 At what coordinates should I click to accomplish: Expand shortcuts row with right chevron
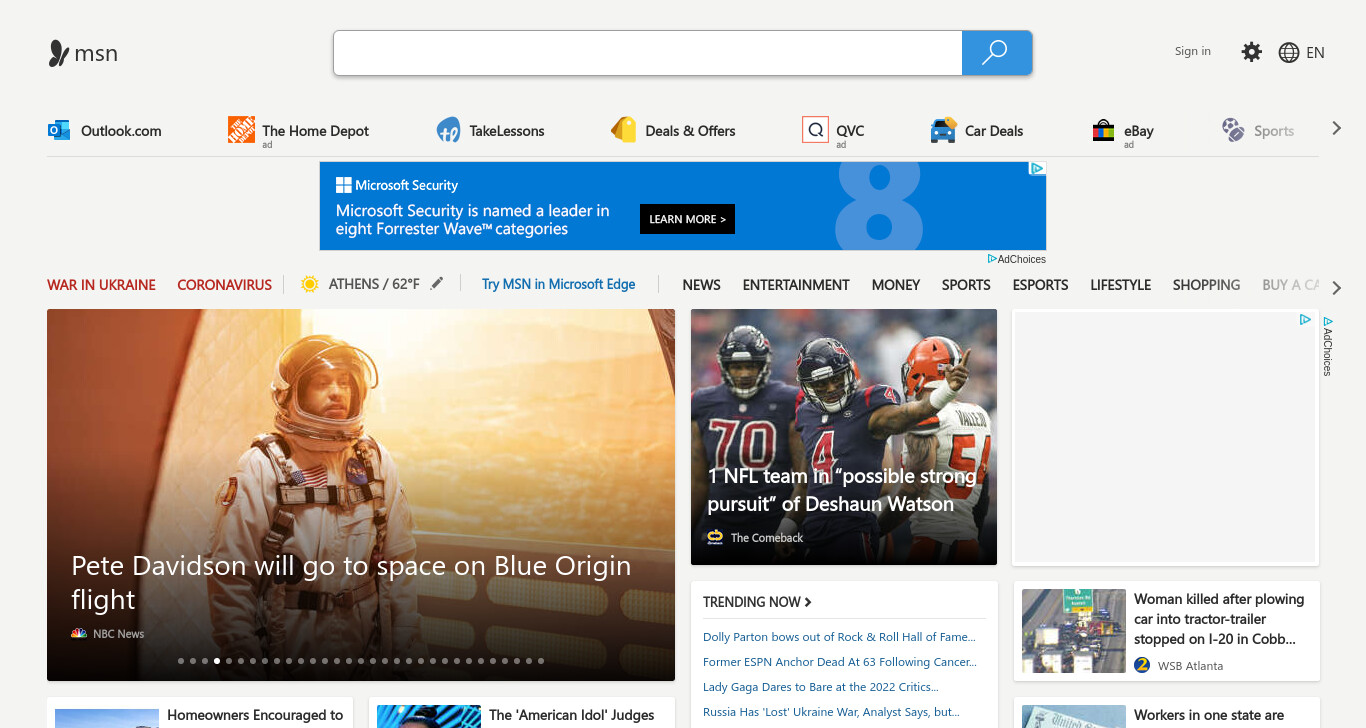pyautogui.click(x=1337, y=129)
